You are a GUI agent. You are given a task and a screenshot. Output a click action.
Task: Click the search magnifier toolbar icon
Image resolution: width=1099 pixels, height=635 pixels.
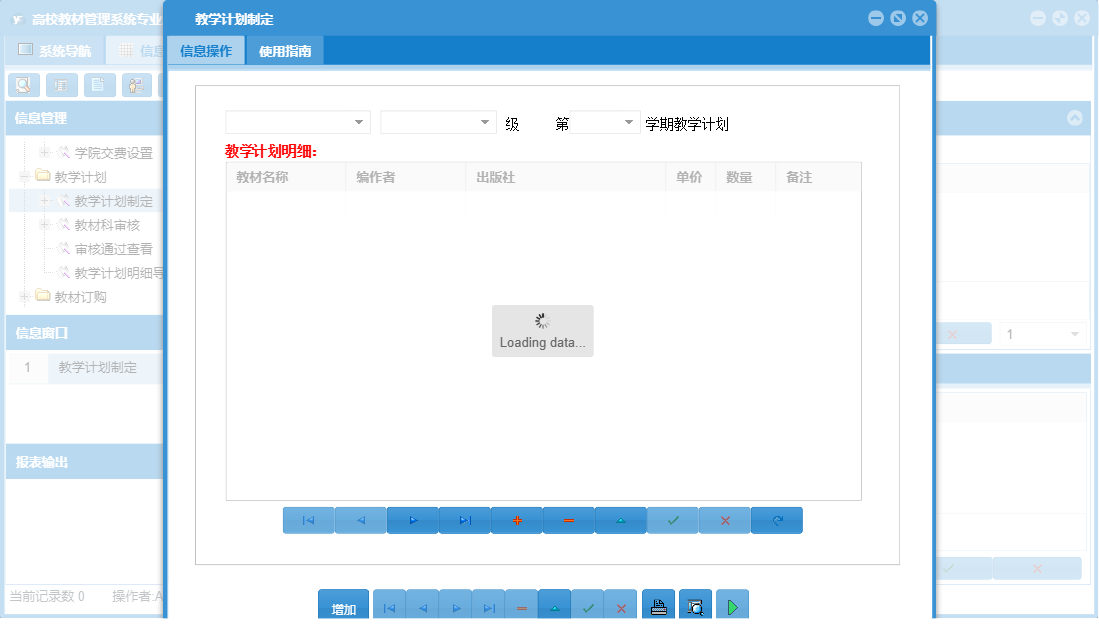[x=23, y=85]
